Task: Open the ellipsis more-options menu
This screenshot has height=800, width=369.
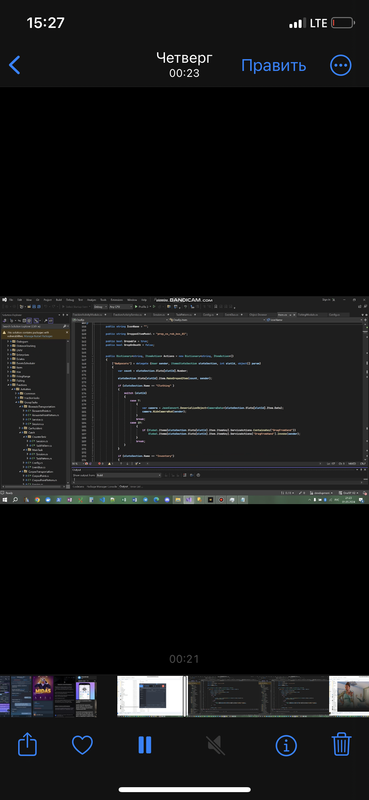Action: point(341,65)
